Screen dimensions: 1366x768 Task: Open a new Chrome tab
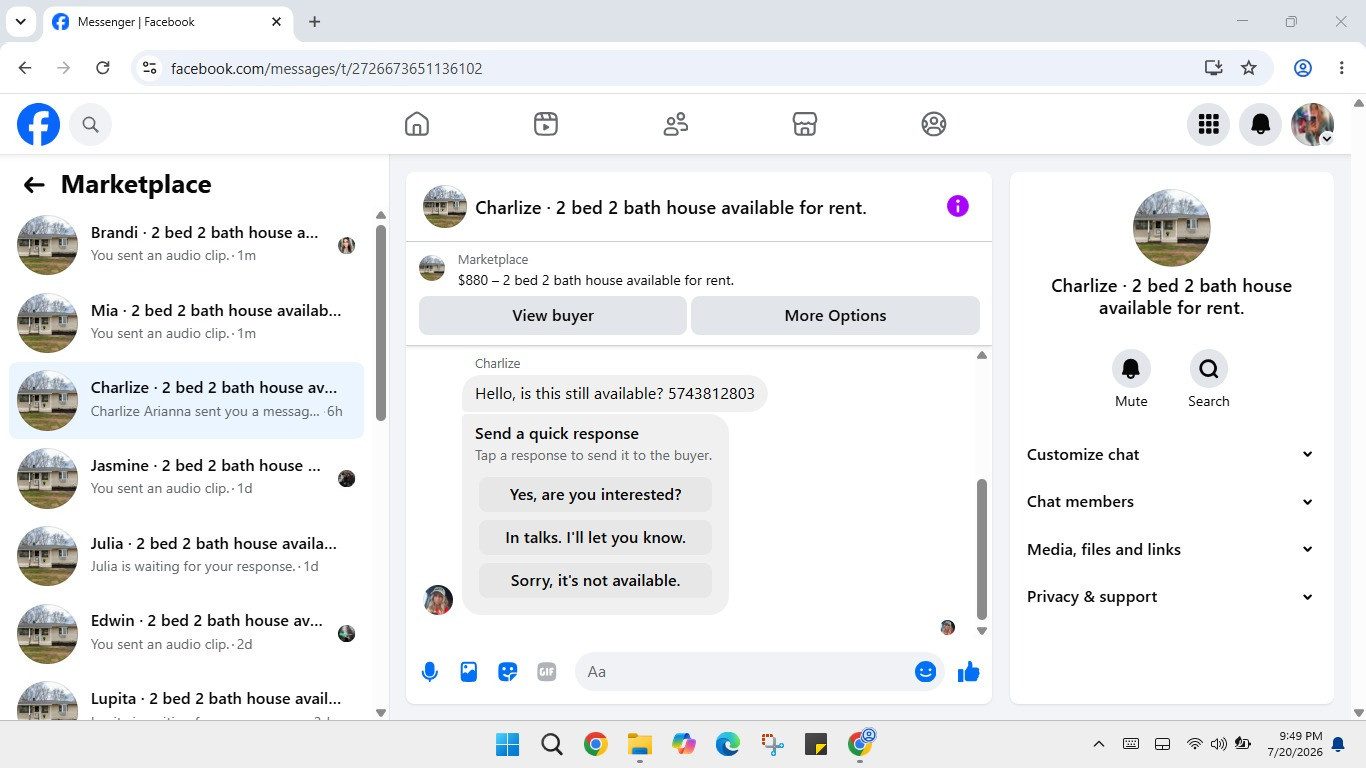[315, 21]
